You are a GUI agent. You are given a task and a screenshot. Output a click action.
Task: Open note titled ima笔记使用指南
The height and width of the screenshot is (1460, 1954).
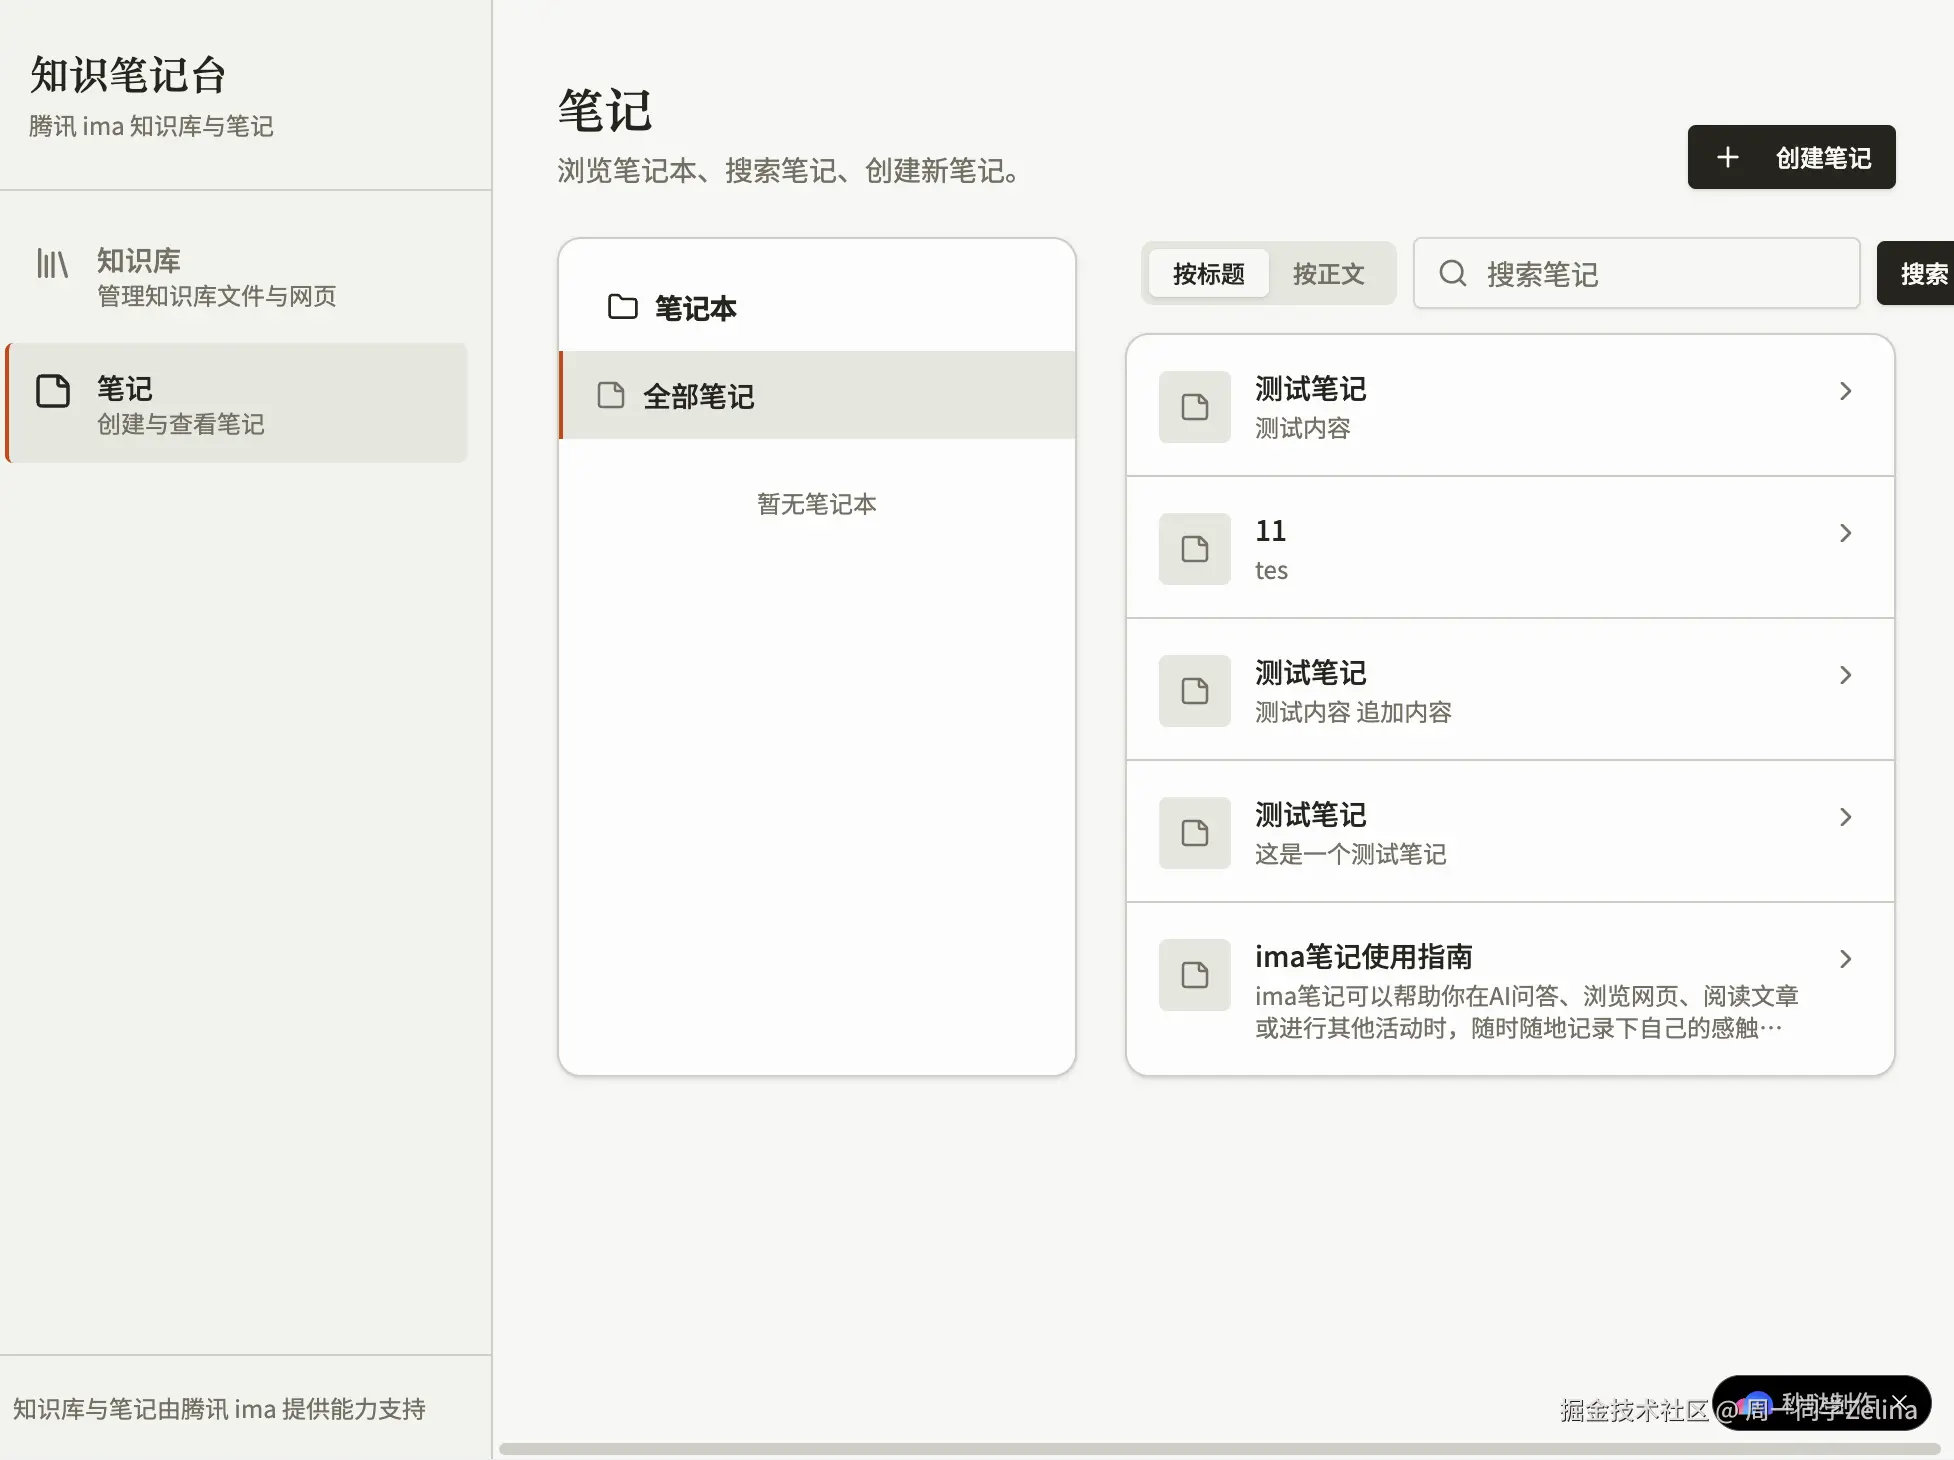1510,989
